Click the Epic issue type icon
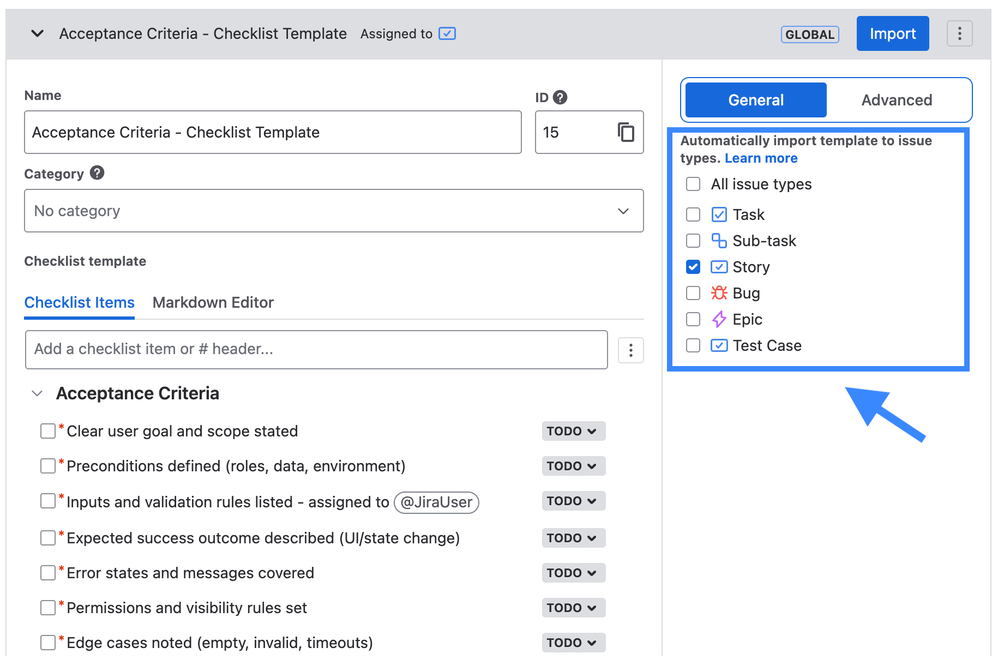 (x=719, y=319)
